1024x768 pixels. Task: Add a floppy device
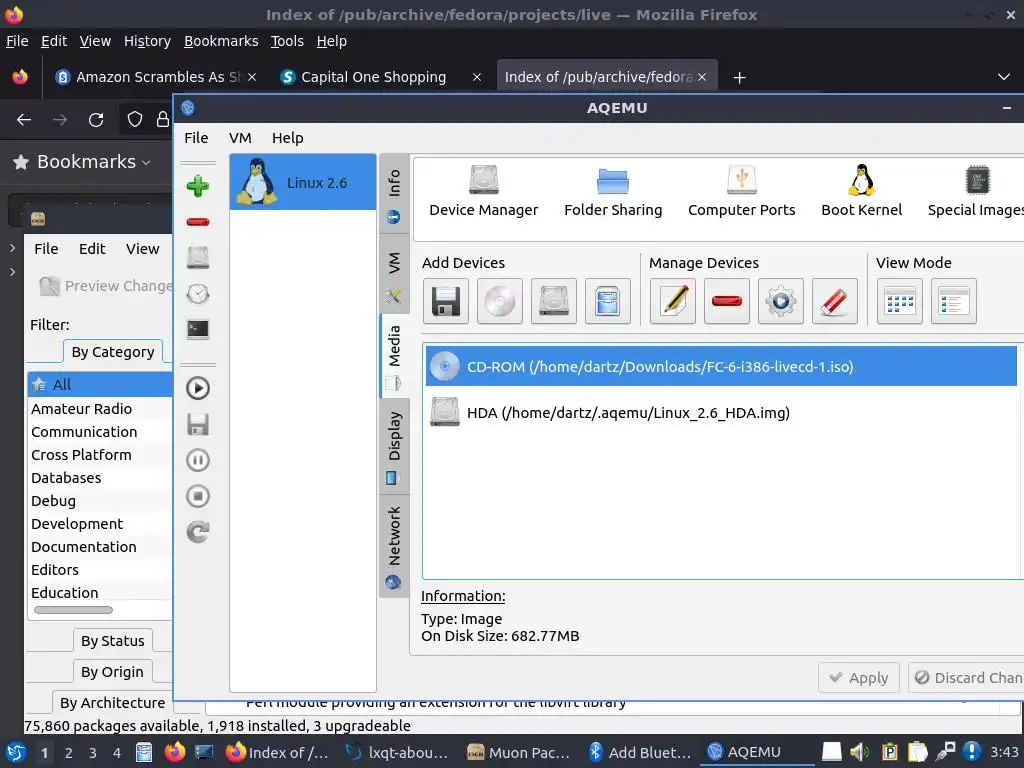(445, 301)
